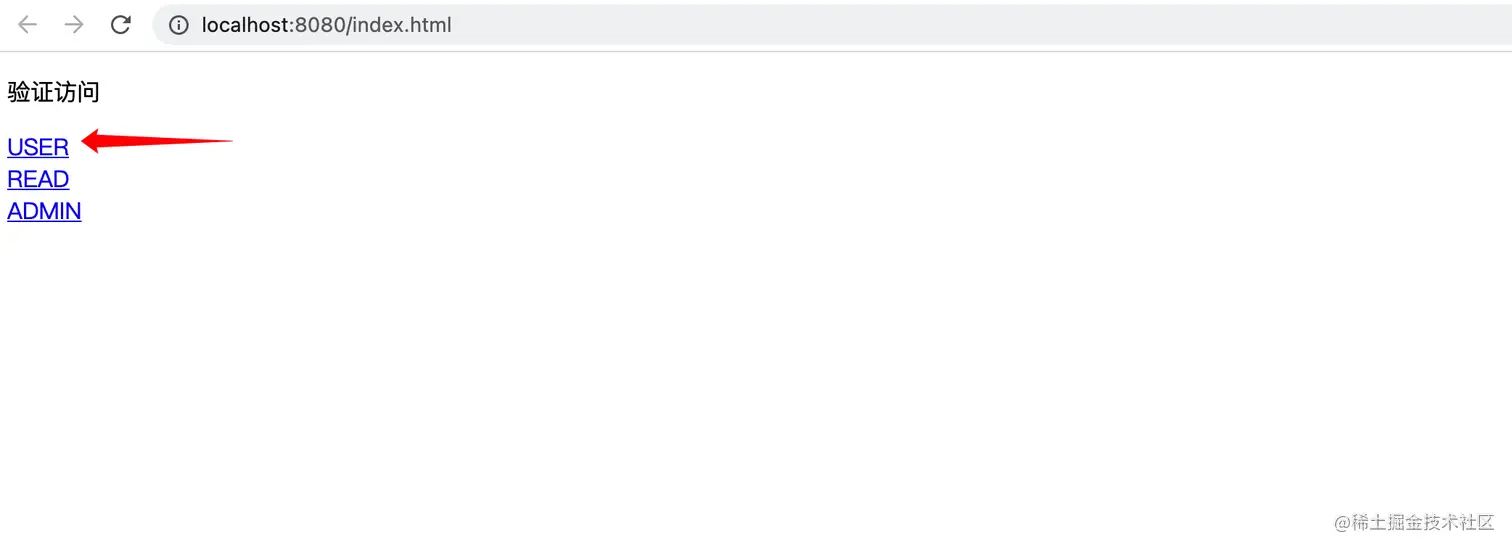Click the 访问 characters of the heading
The width and height of the screenshot is (1512, 550).
point(77,93)
